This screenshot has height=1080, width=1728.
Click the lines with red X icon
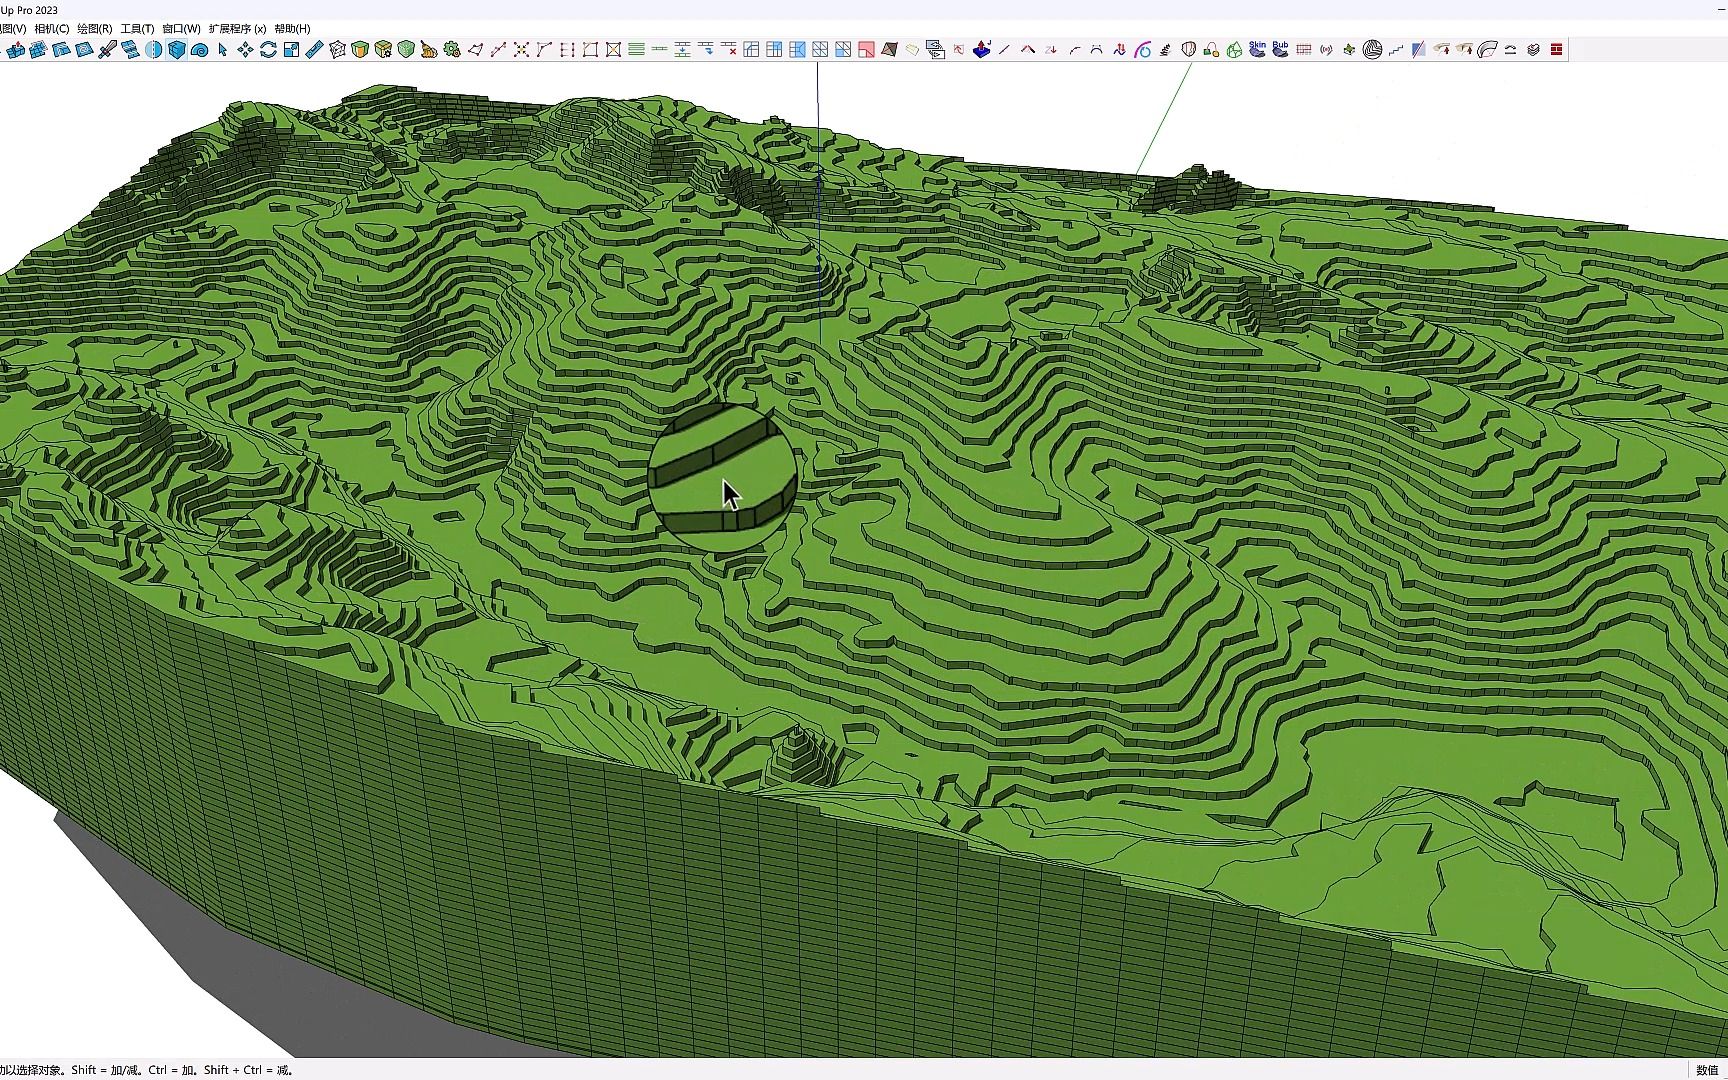(x=728, y=49)
